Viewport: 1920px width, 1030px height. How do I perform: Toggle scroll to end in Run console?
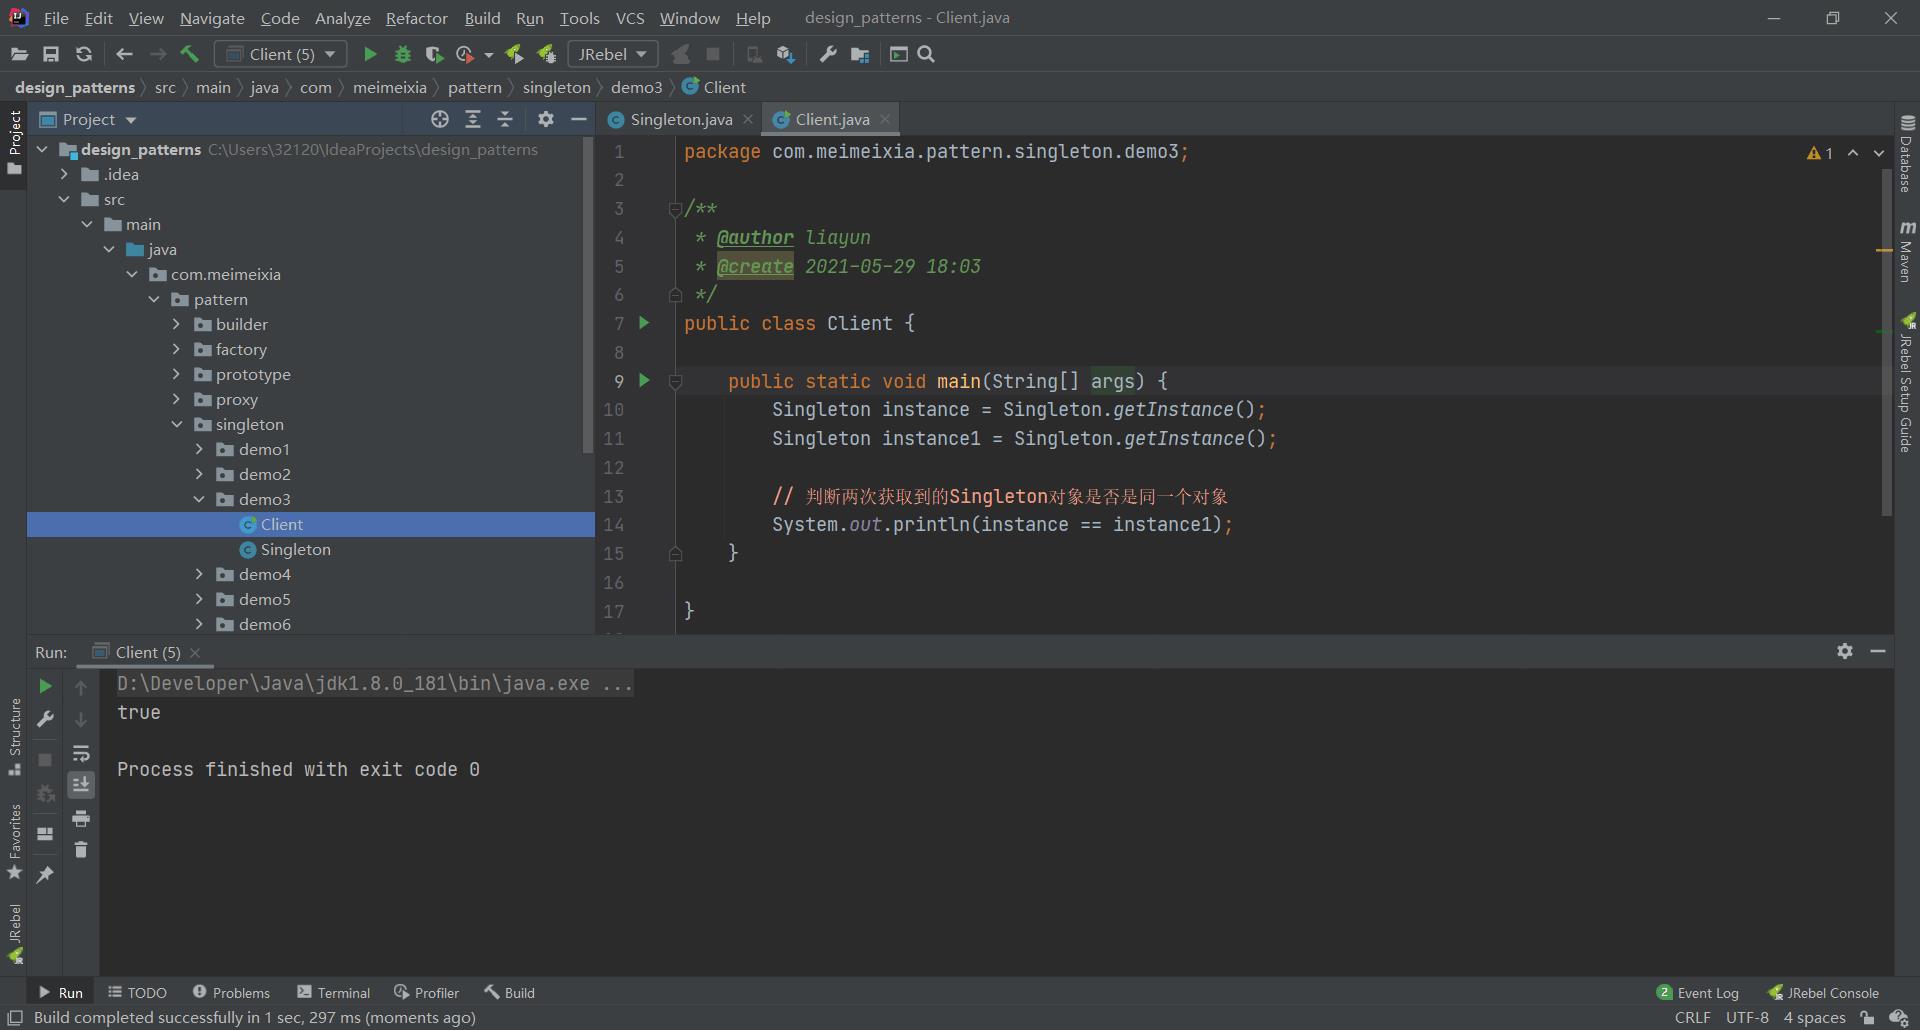coord(81,785)
